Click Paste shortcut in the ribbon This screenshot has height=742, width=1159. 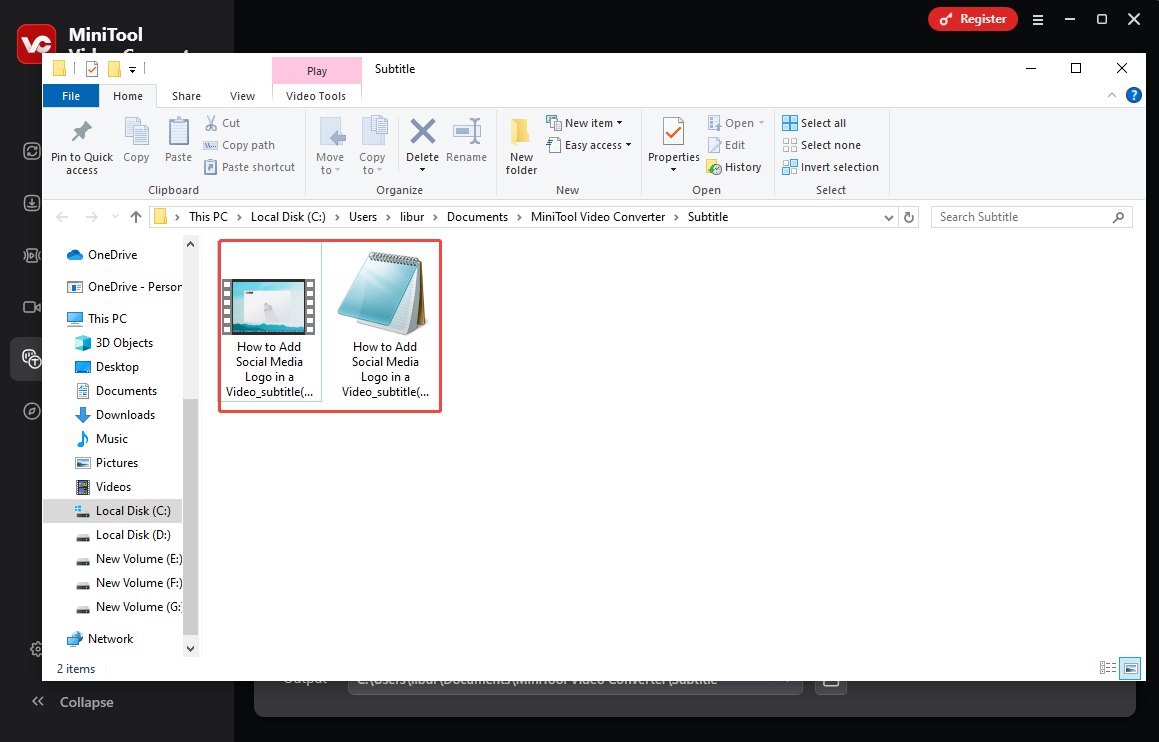click(249, 167)
